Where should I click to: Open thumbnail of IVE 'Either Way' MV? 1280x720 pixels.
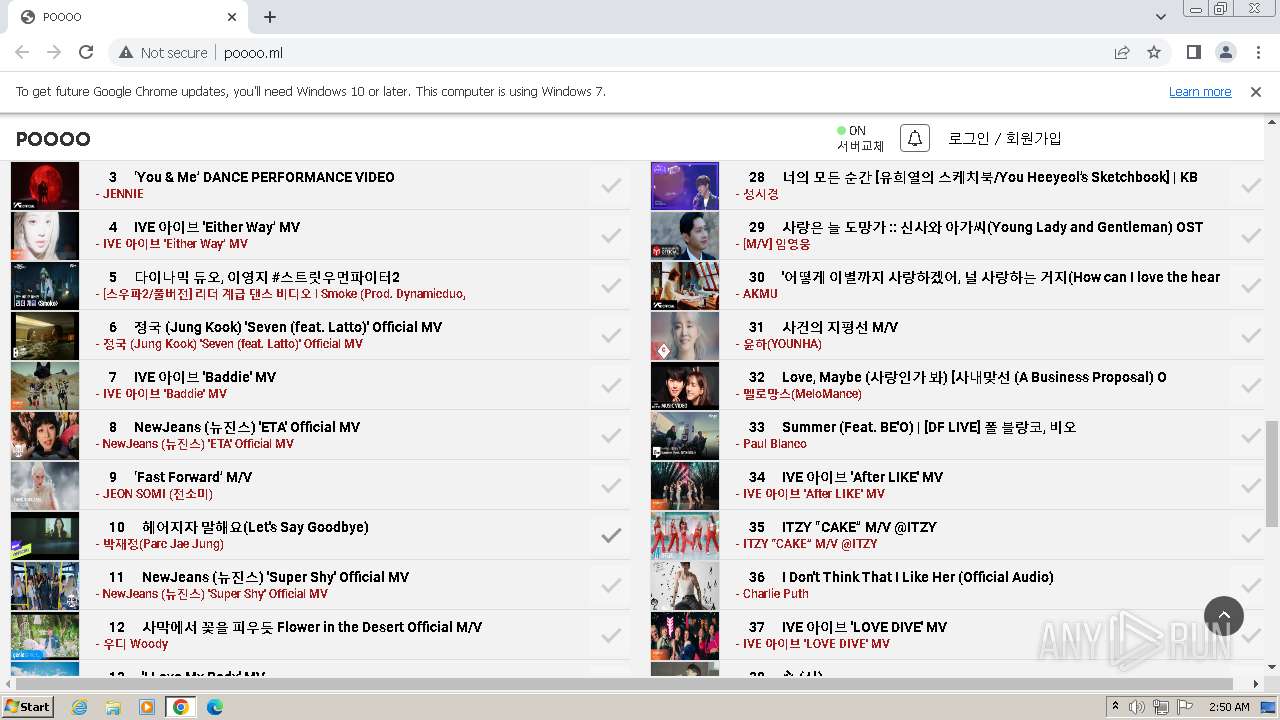[x=45, y=236]
